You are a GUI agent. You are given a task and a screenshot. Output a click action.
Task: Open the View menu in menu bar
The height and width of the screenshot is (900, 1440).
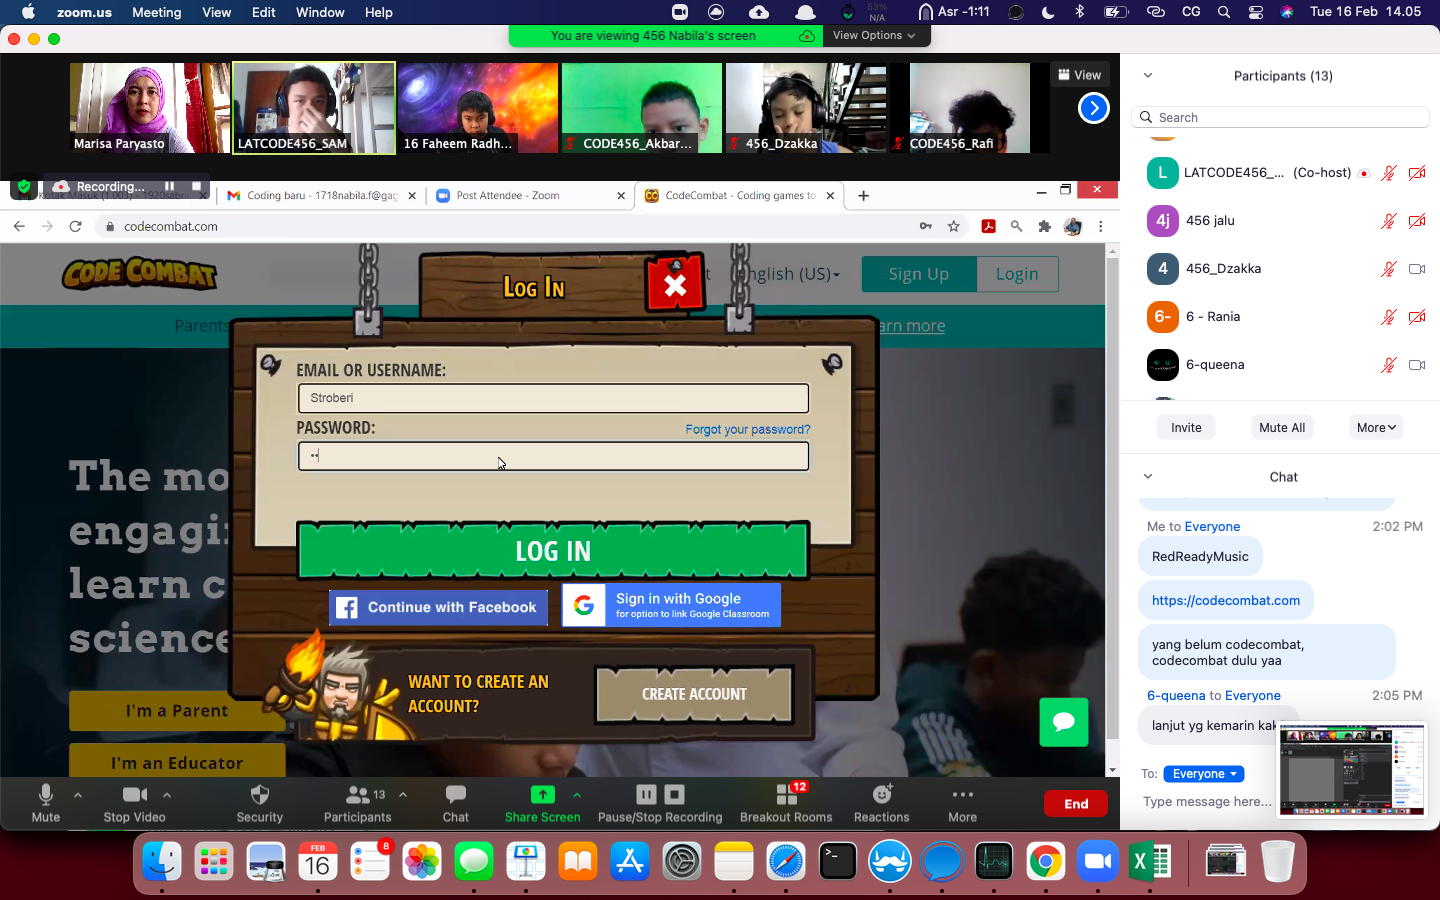click(x=216, y=12)
